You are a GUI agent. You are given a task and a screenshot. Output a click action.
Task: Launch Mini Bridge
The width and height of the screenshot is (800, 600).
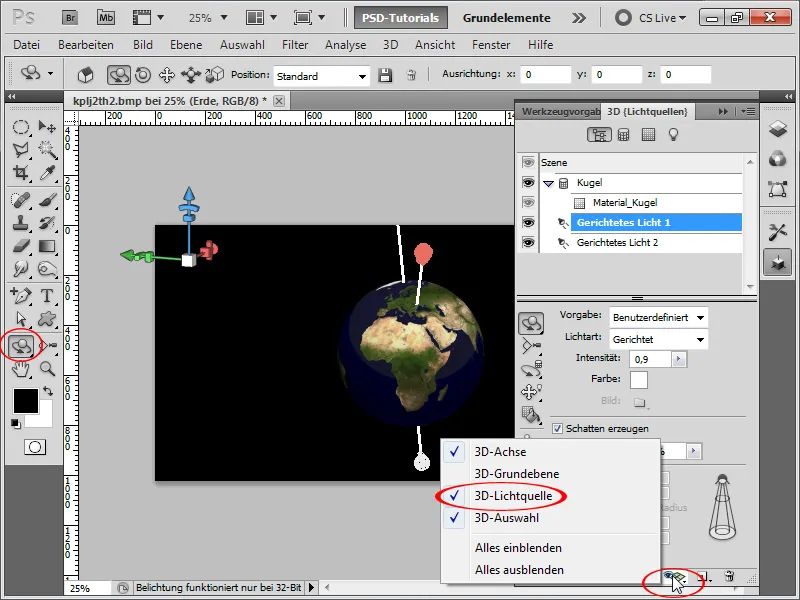(x=106, y=18)
